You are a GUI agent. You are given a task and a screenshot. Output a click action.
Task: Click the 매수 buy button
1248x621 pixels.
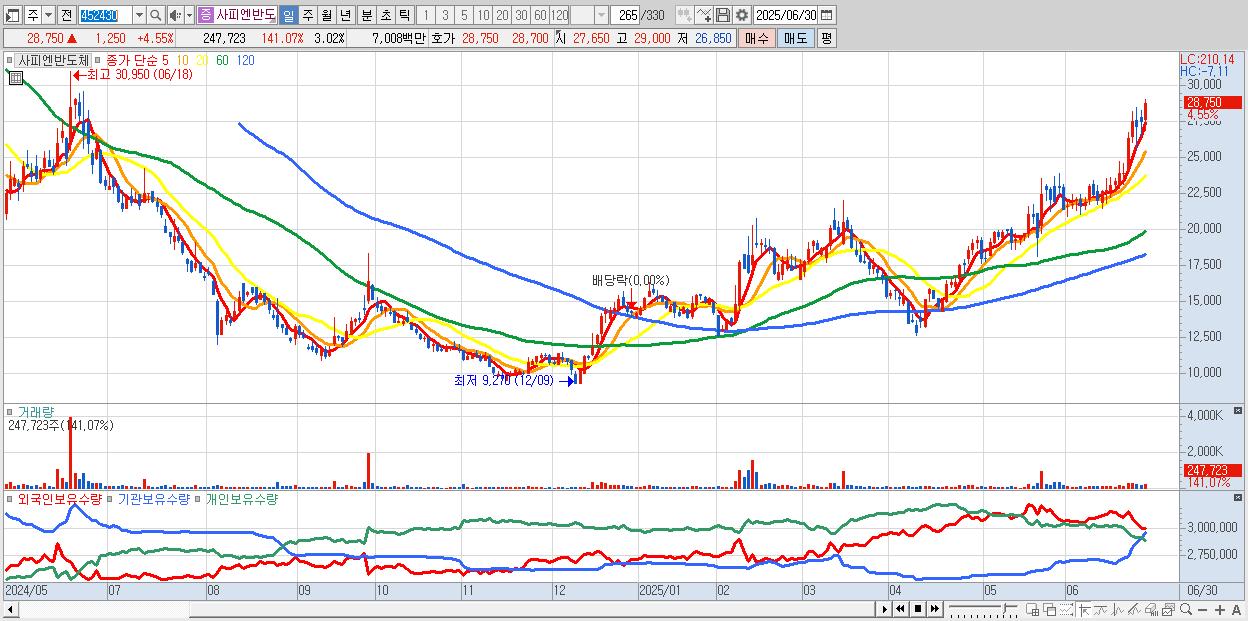757,38
